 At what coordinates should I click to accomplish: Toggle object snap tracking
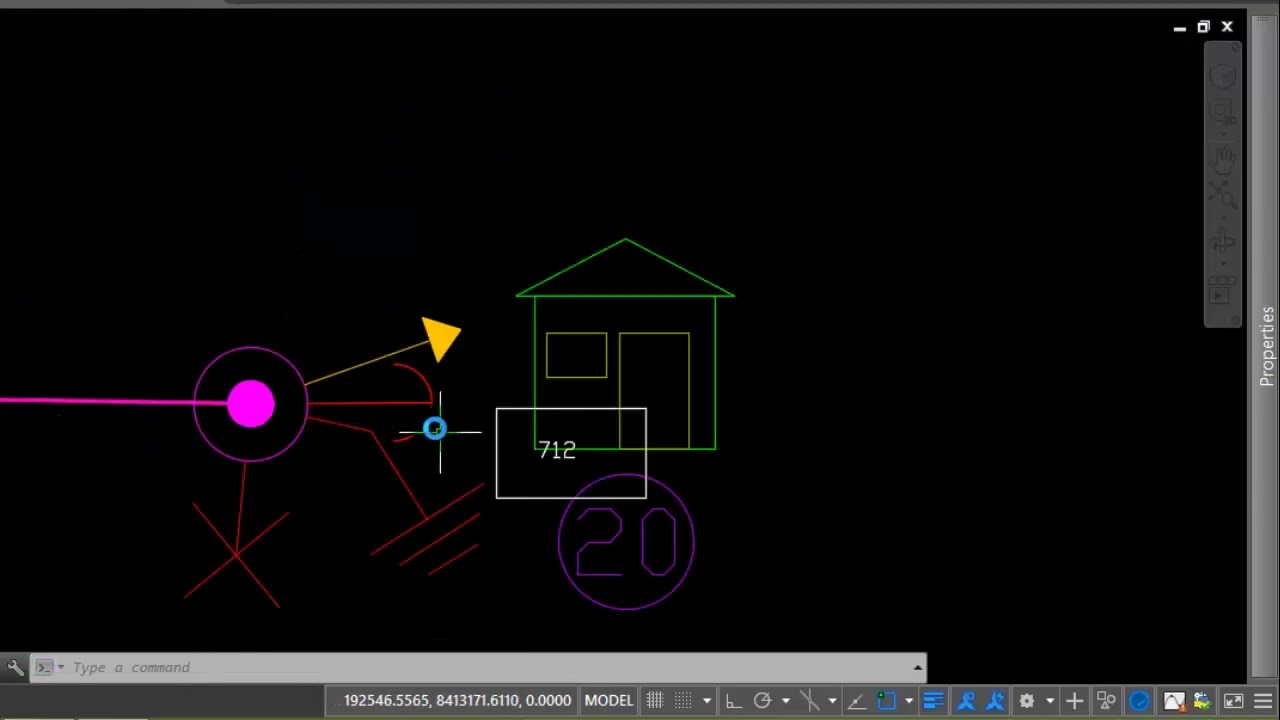coord(857,701)
